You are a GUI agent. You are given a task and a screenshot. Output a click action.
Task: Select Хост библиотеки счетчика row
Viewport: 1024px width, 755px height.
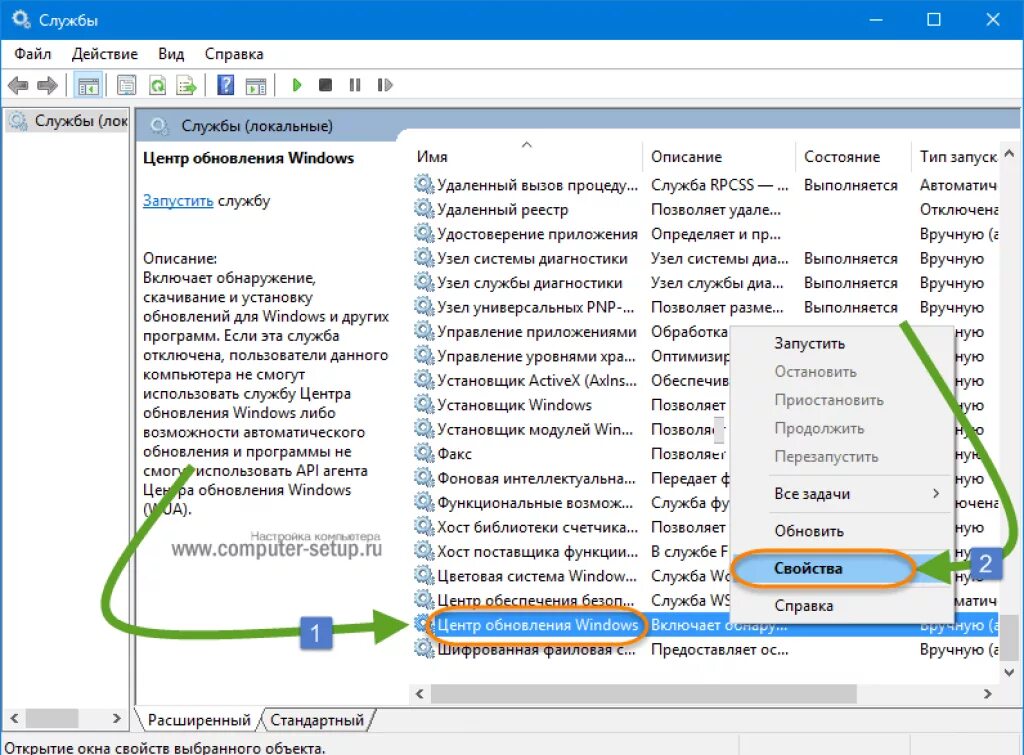coord(571,527)
